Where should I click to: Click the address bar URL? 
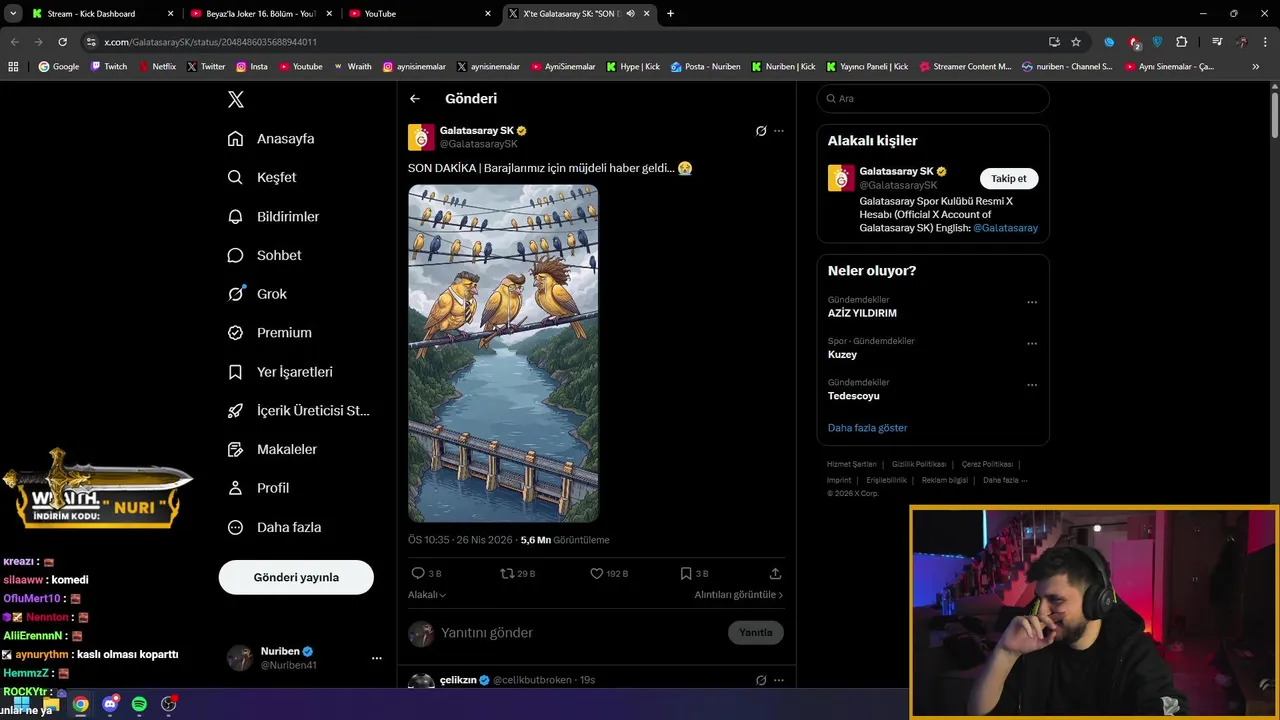point(210,42)
